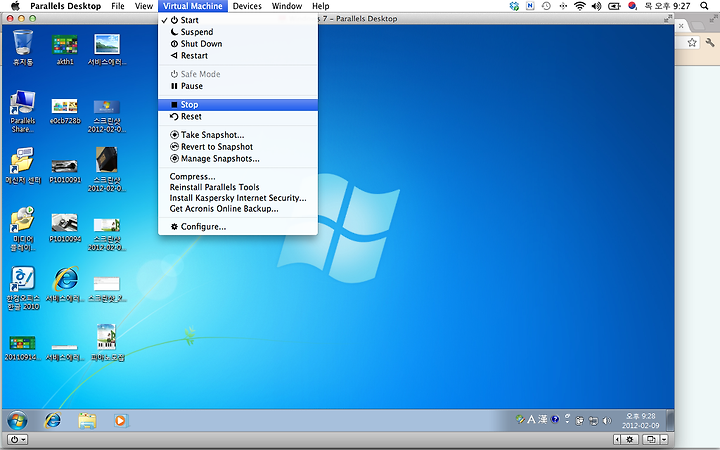The image size is (720, 450).
Task: Choose Stop in the Virtual Machine menu
Action: [x=237, y=105]
